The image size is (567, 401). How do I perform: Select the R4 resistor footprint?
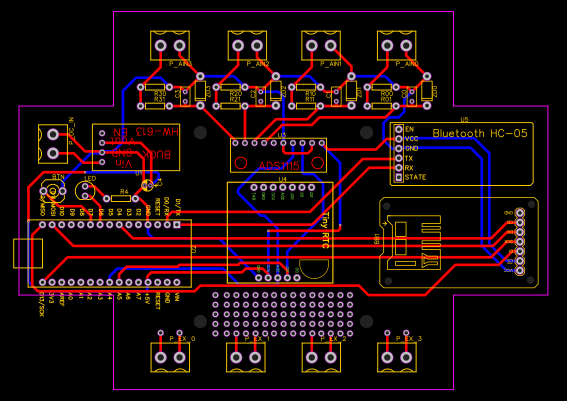121,199
